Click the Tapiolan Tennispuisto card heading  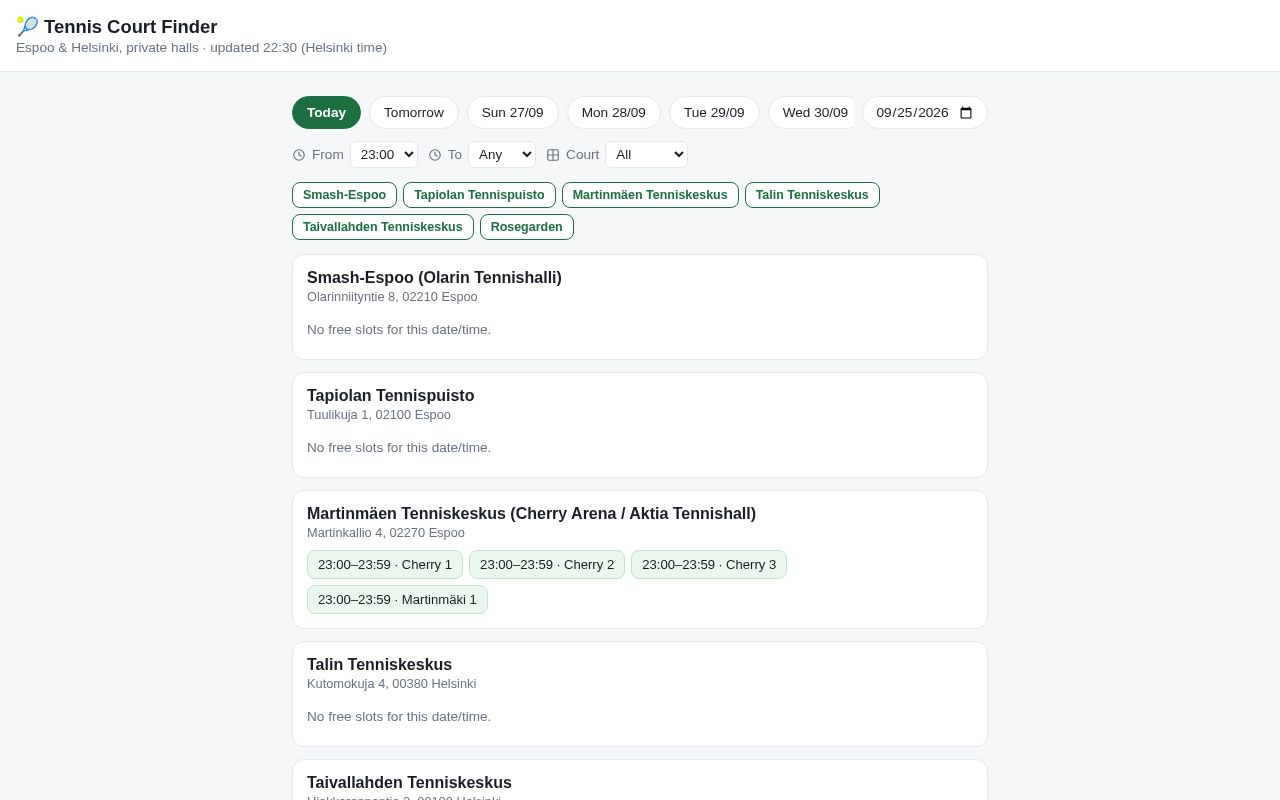pos(391,396)
